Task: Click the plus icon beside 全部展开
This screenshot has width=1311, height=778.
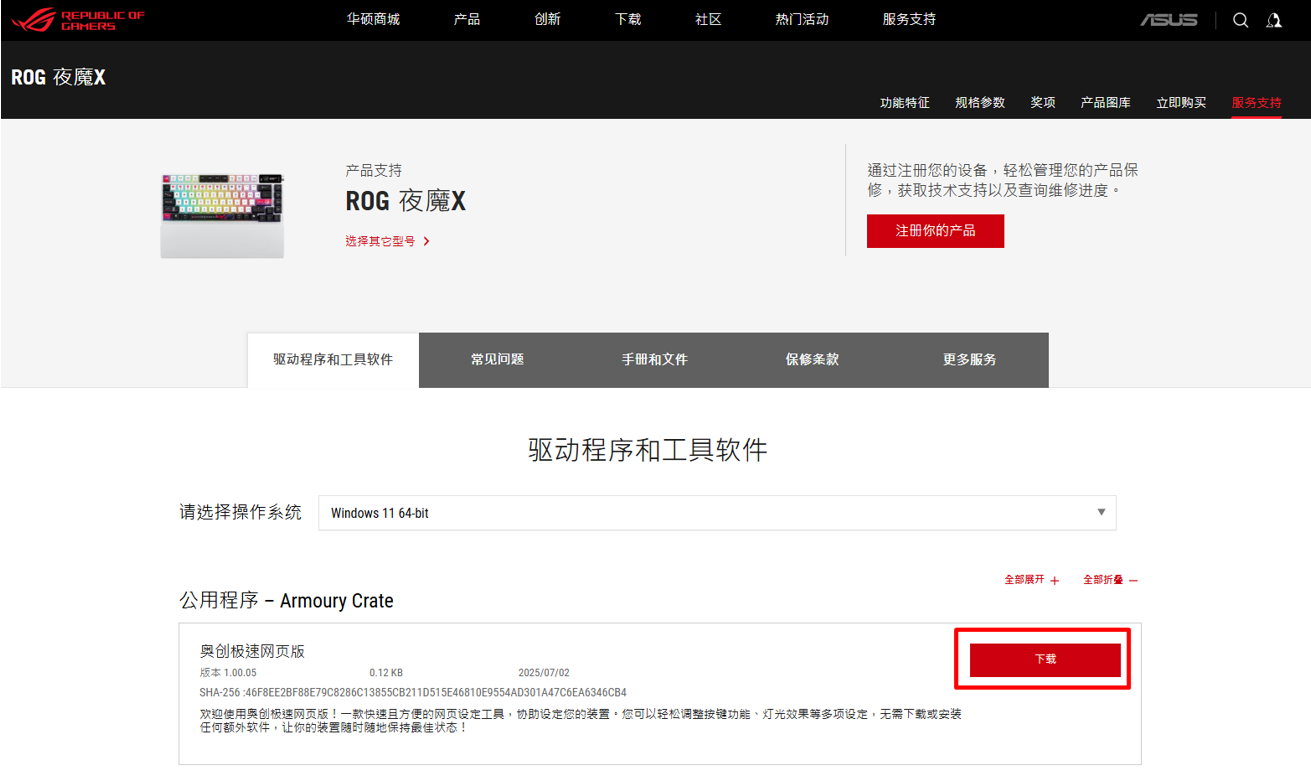Action: (x=1055, y=580)
